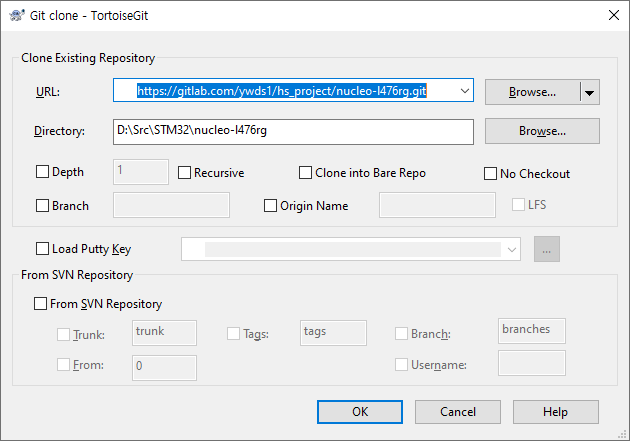Open the Putty key combo box dropdown
Screen dimensions: 630x441
pos(511,249)
